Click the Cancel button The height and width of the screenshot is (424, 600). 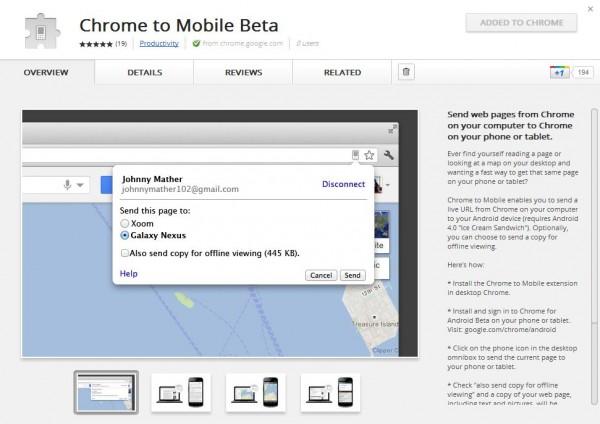coord(321,275)
